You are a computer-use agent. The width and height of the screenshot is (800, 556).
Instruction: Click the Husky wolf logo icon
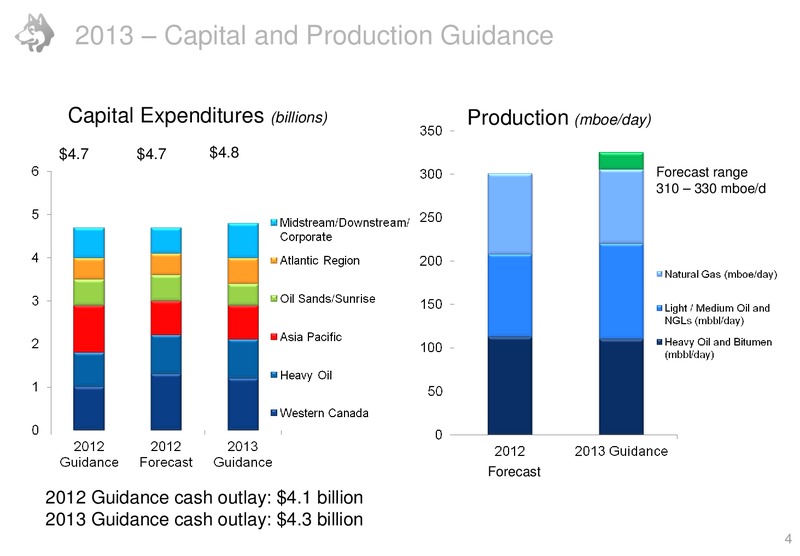(35, 33)
